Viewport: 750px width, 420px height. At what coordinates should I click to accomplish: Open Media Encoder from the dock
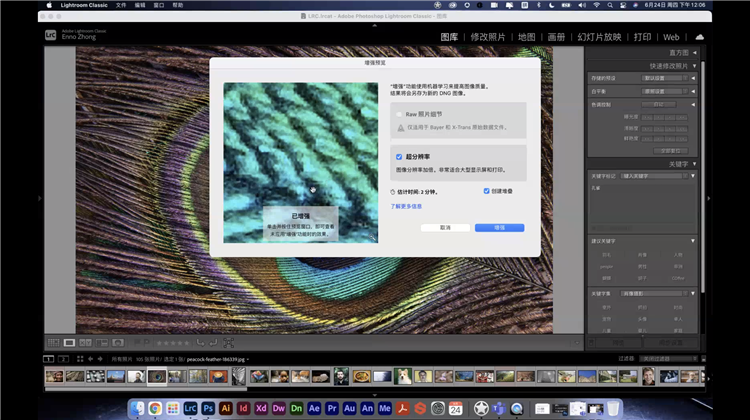[385, 409]
